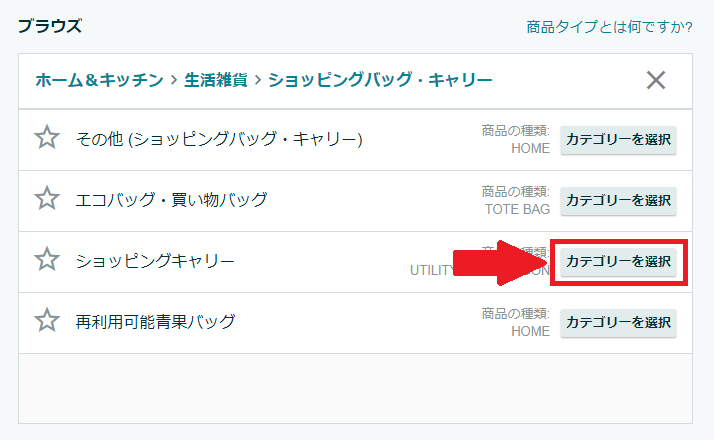
Task: Click the TOTE BAG product type label
Action: pos(517,209)
